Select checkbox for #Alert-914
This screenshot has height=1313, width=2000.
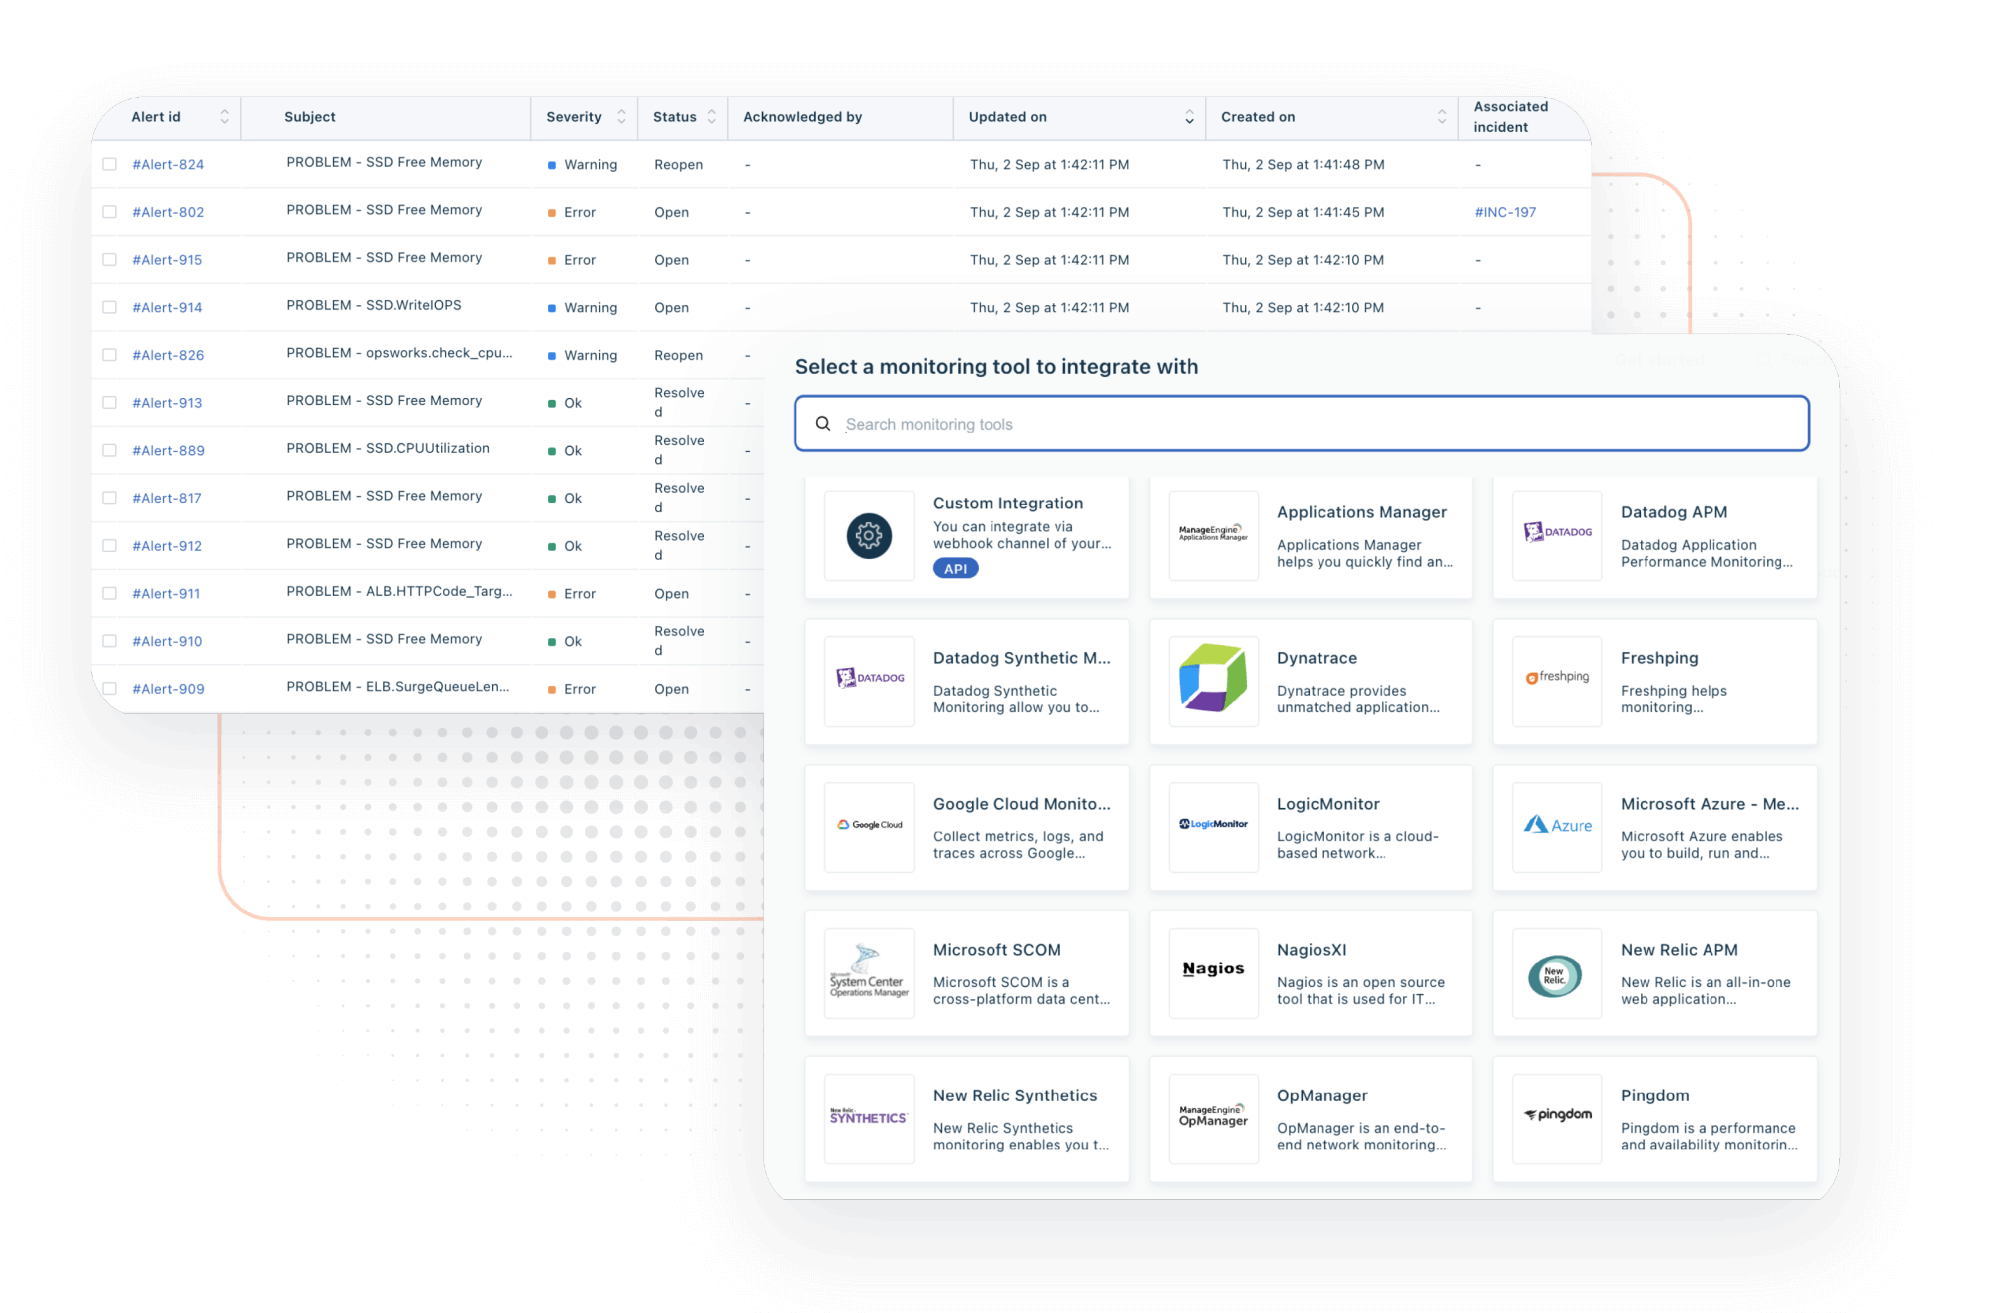pyautogui.click(x=110, y=307)
